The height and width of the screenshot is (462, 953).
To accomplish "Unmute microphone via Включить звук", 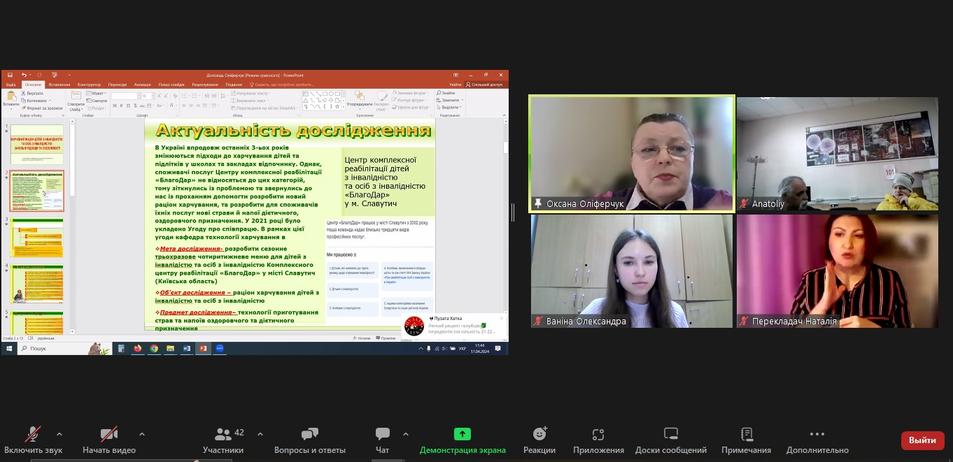I will tap(33, 438).
